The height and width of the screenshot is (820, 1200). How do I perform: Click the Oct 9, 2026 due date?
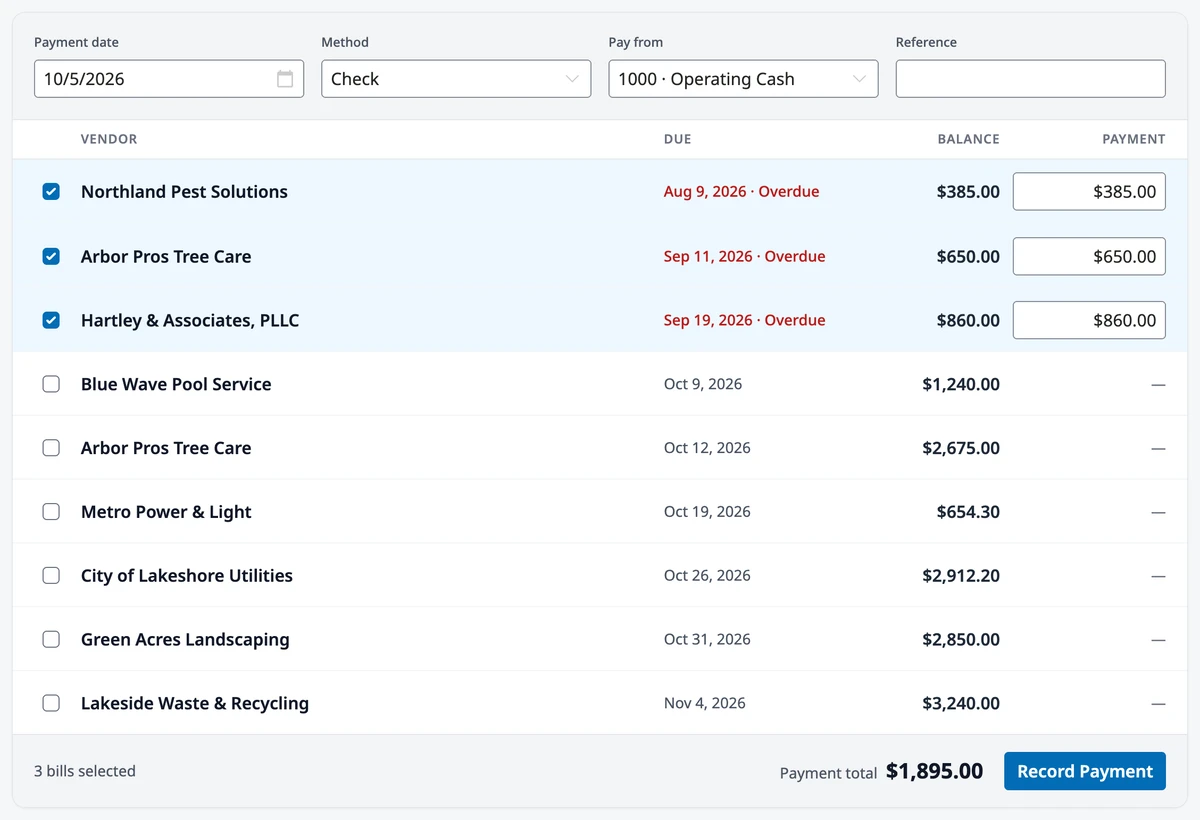tap(703, 384)
